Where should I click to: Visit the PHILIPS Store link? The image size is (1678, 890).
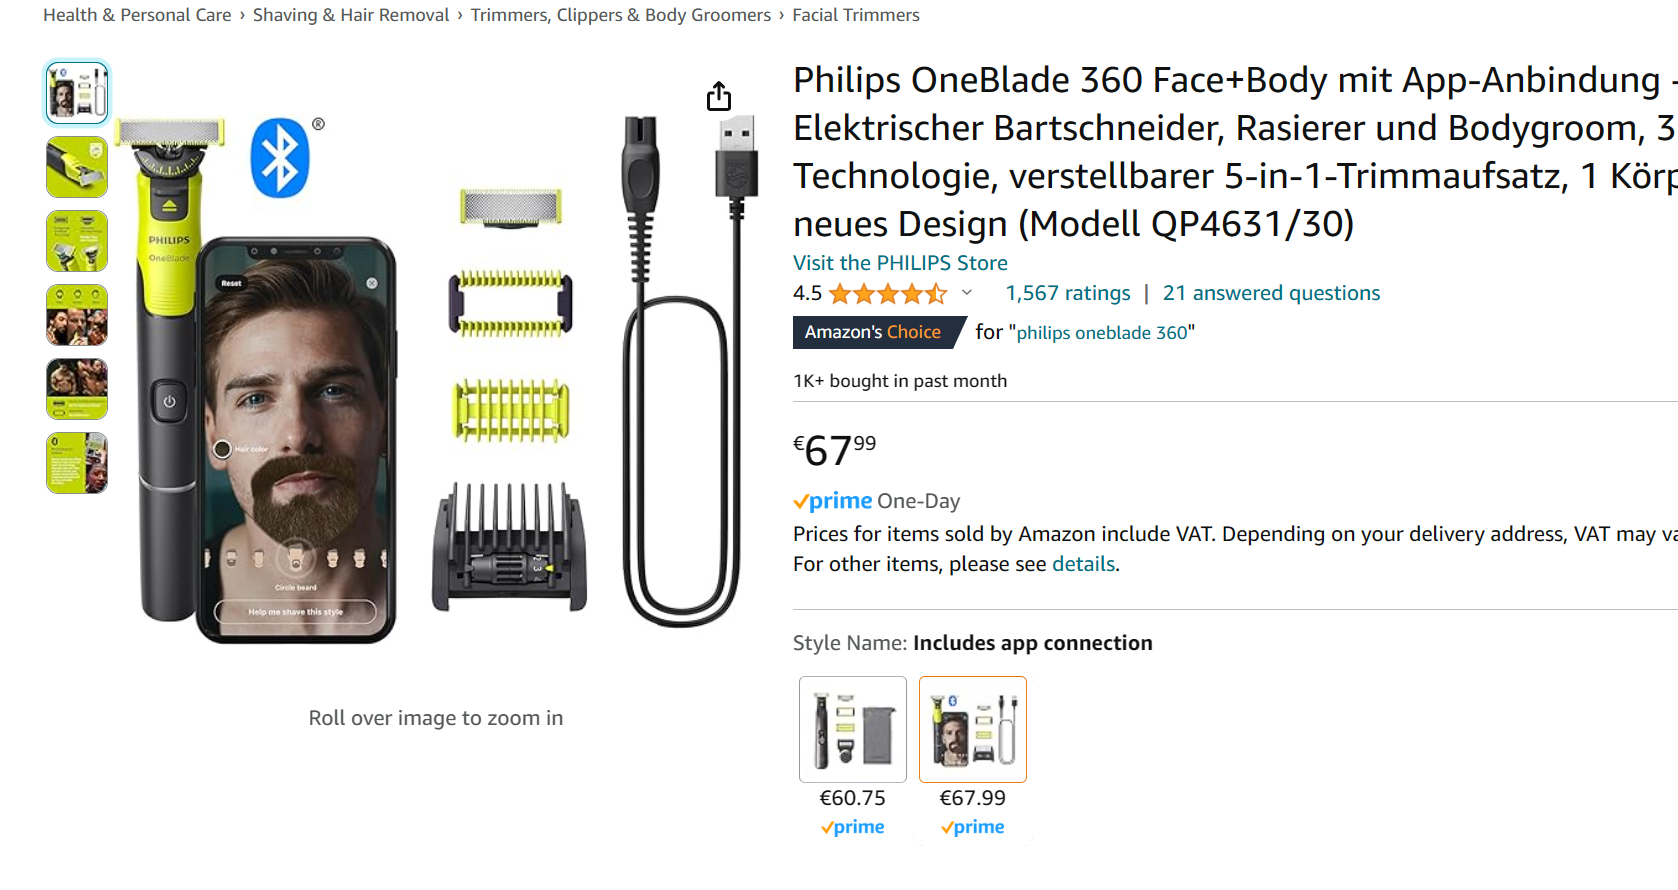(900, 263)
